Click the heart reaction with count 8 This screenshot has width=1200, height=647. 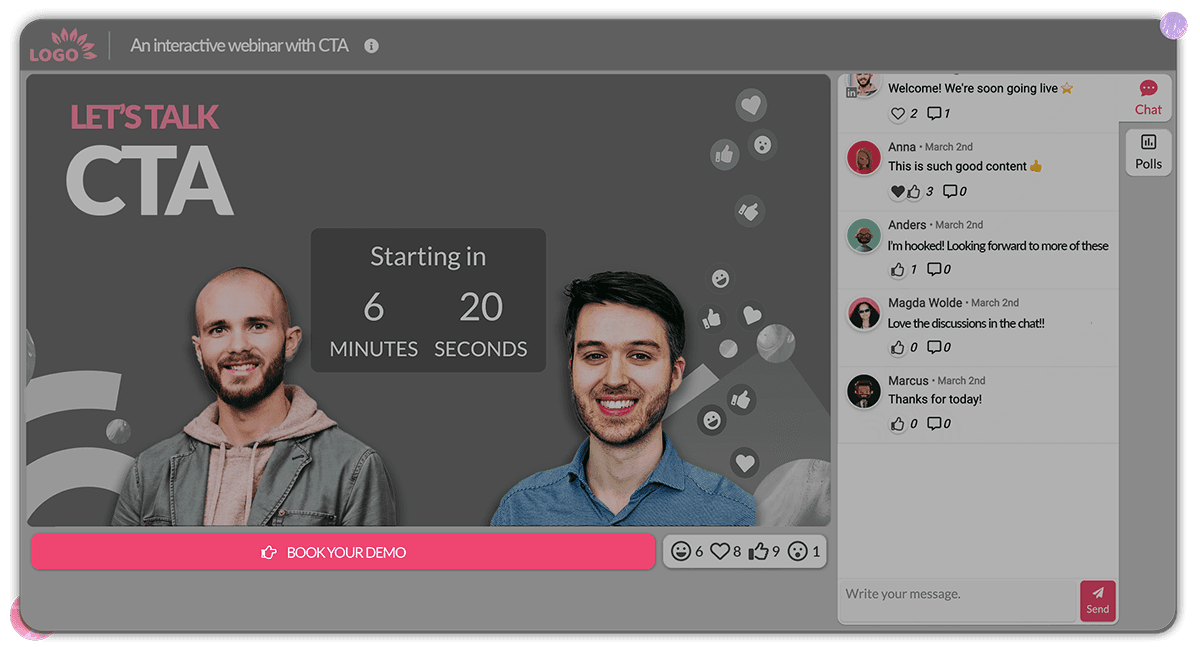[720, 551]
